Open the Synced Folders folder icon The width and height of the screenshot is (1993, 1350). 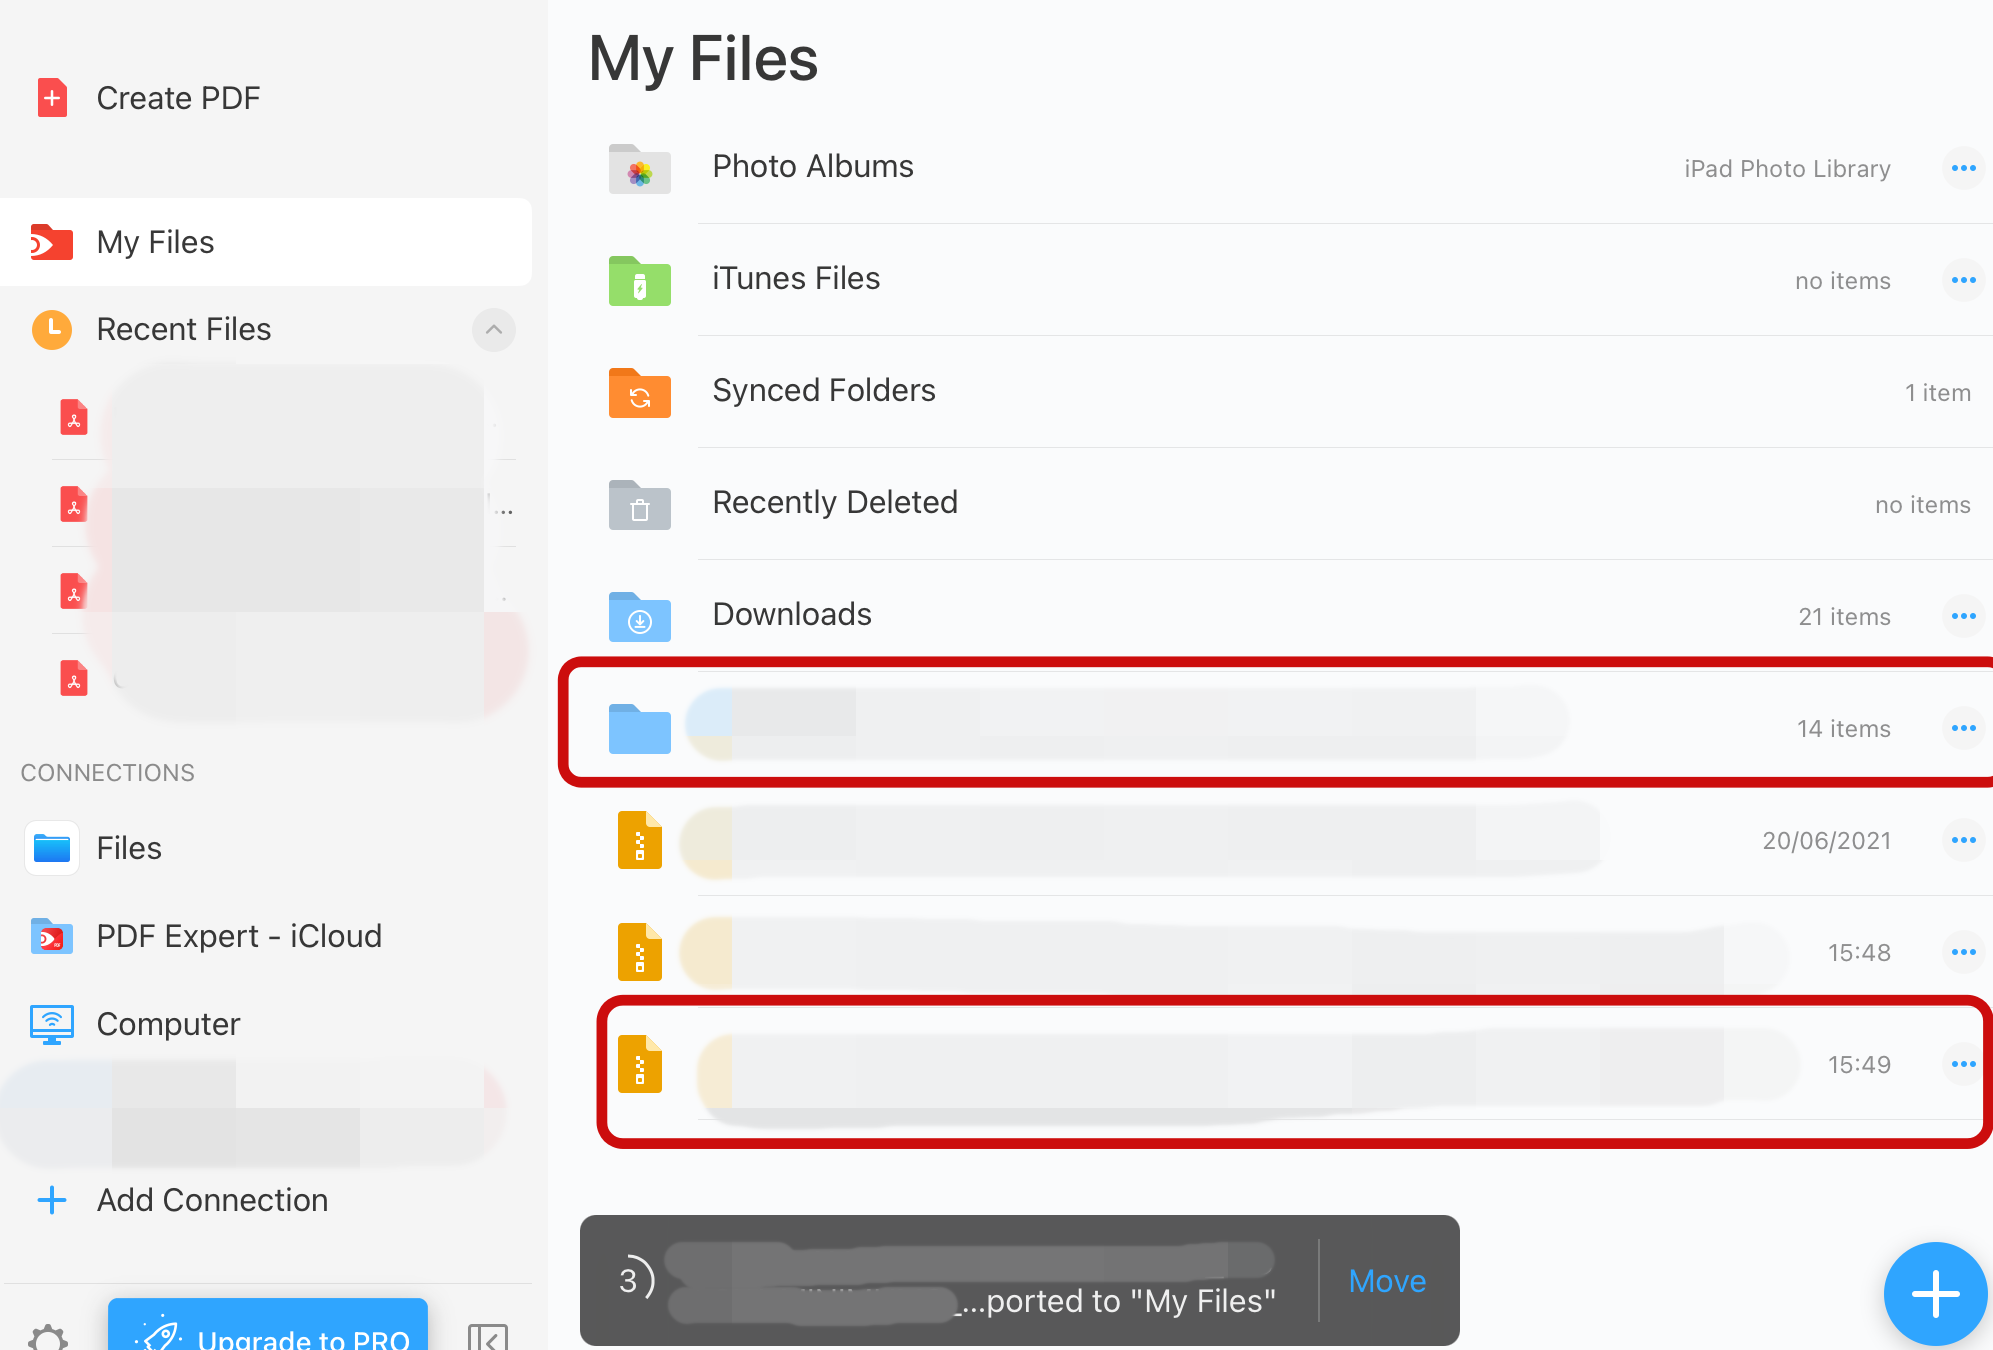point(639,393)
